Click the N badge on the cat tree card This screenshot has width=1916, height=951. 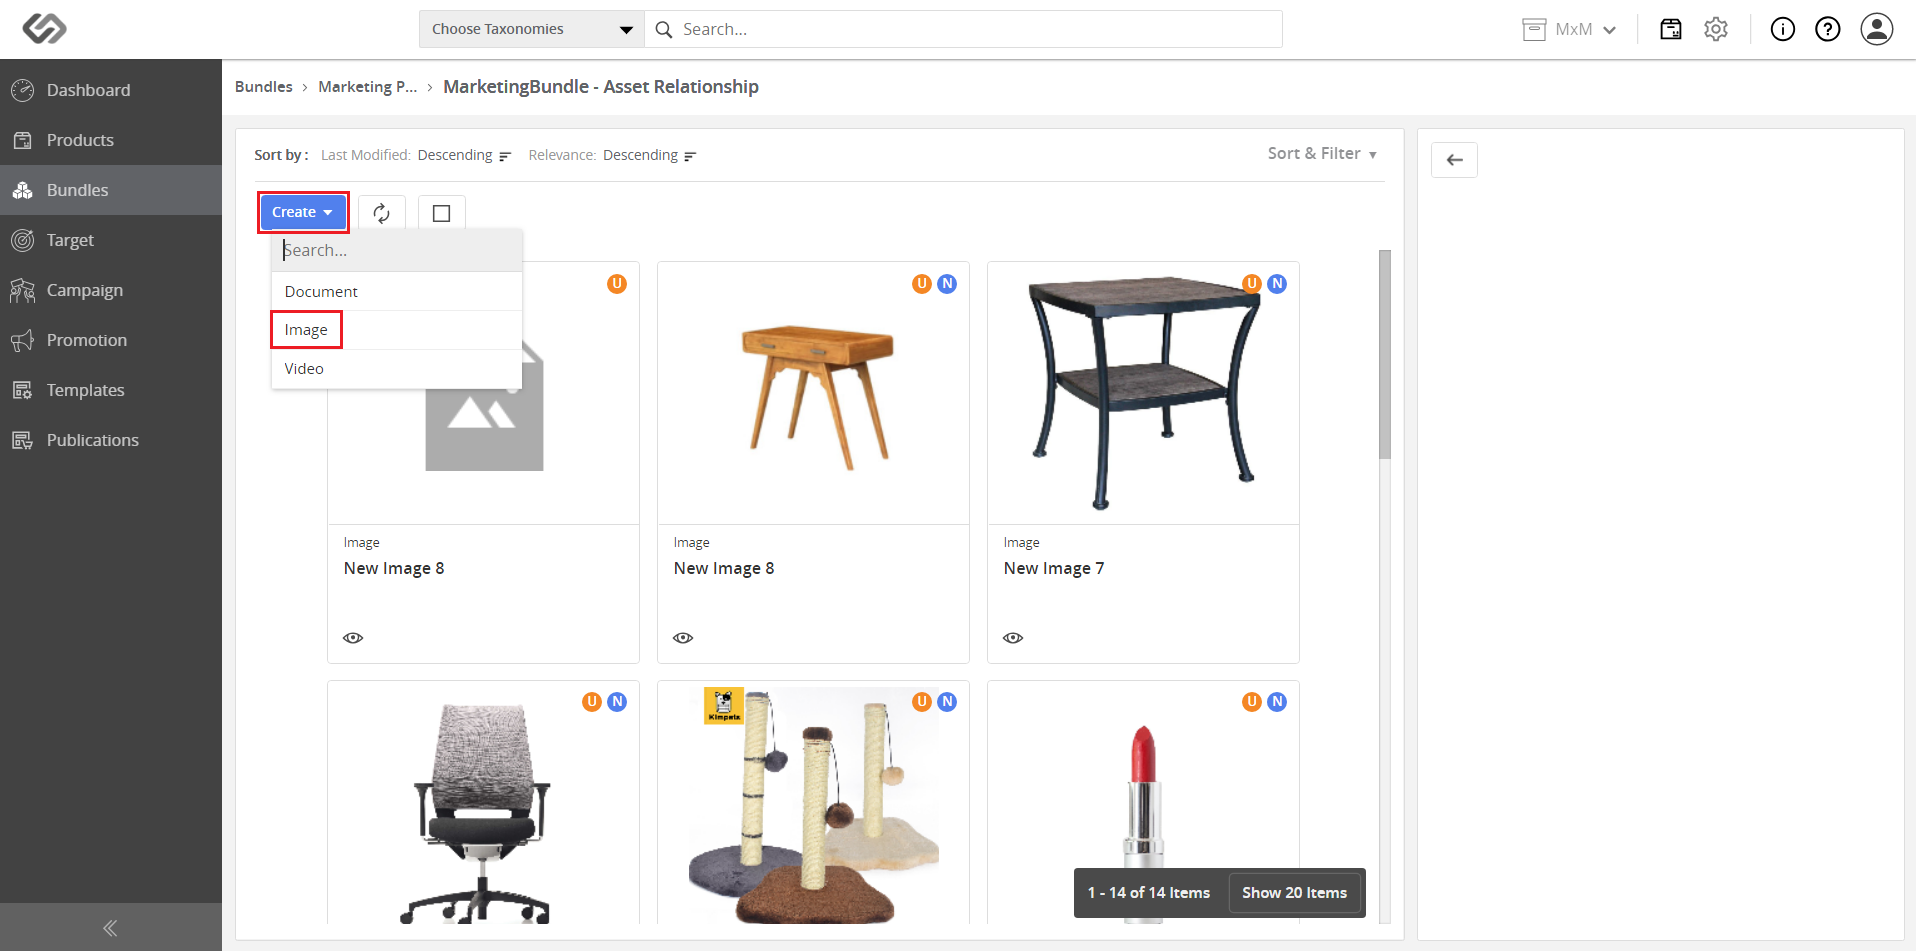pyautogui.click(x=947, y=702)
